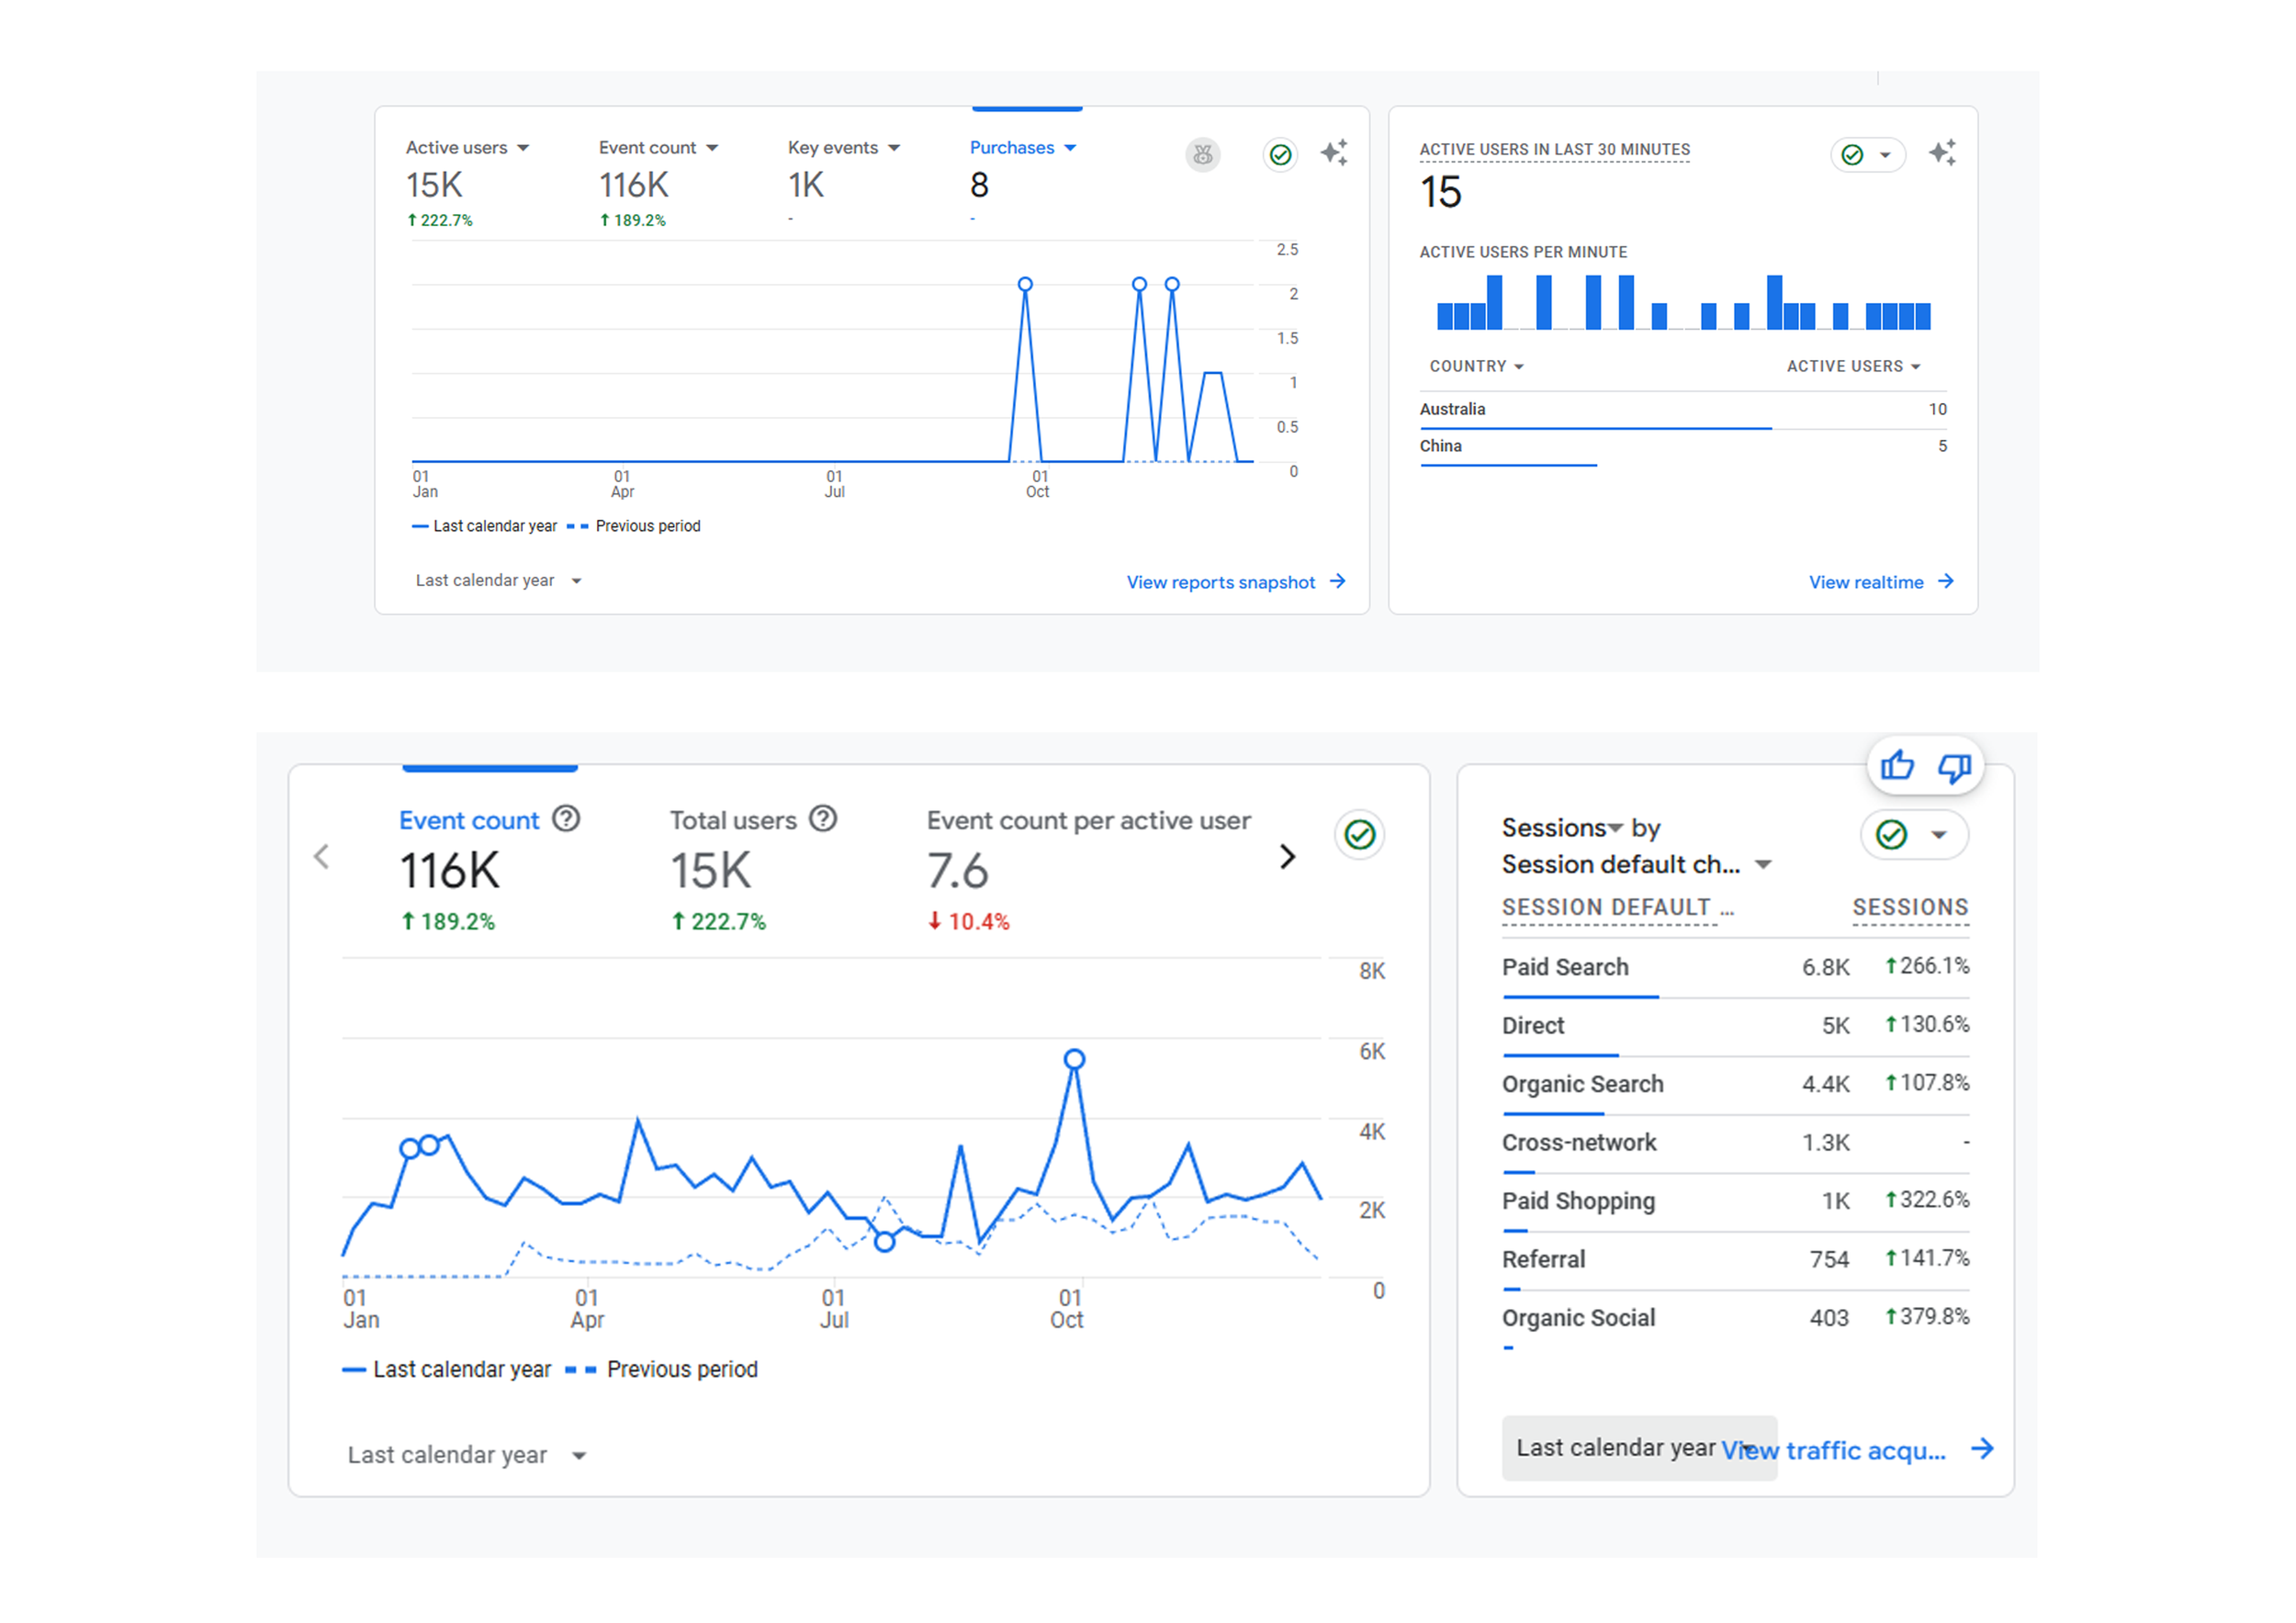Click the grayed anomaly icon beside Purchases
Screen dimensions: 2296x1623
point(1202,154)
